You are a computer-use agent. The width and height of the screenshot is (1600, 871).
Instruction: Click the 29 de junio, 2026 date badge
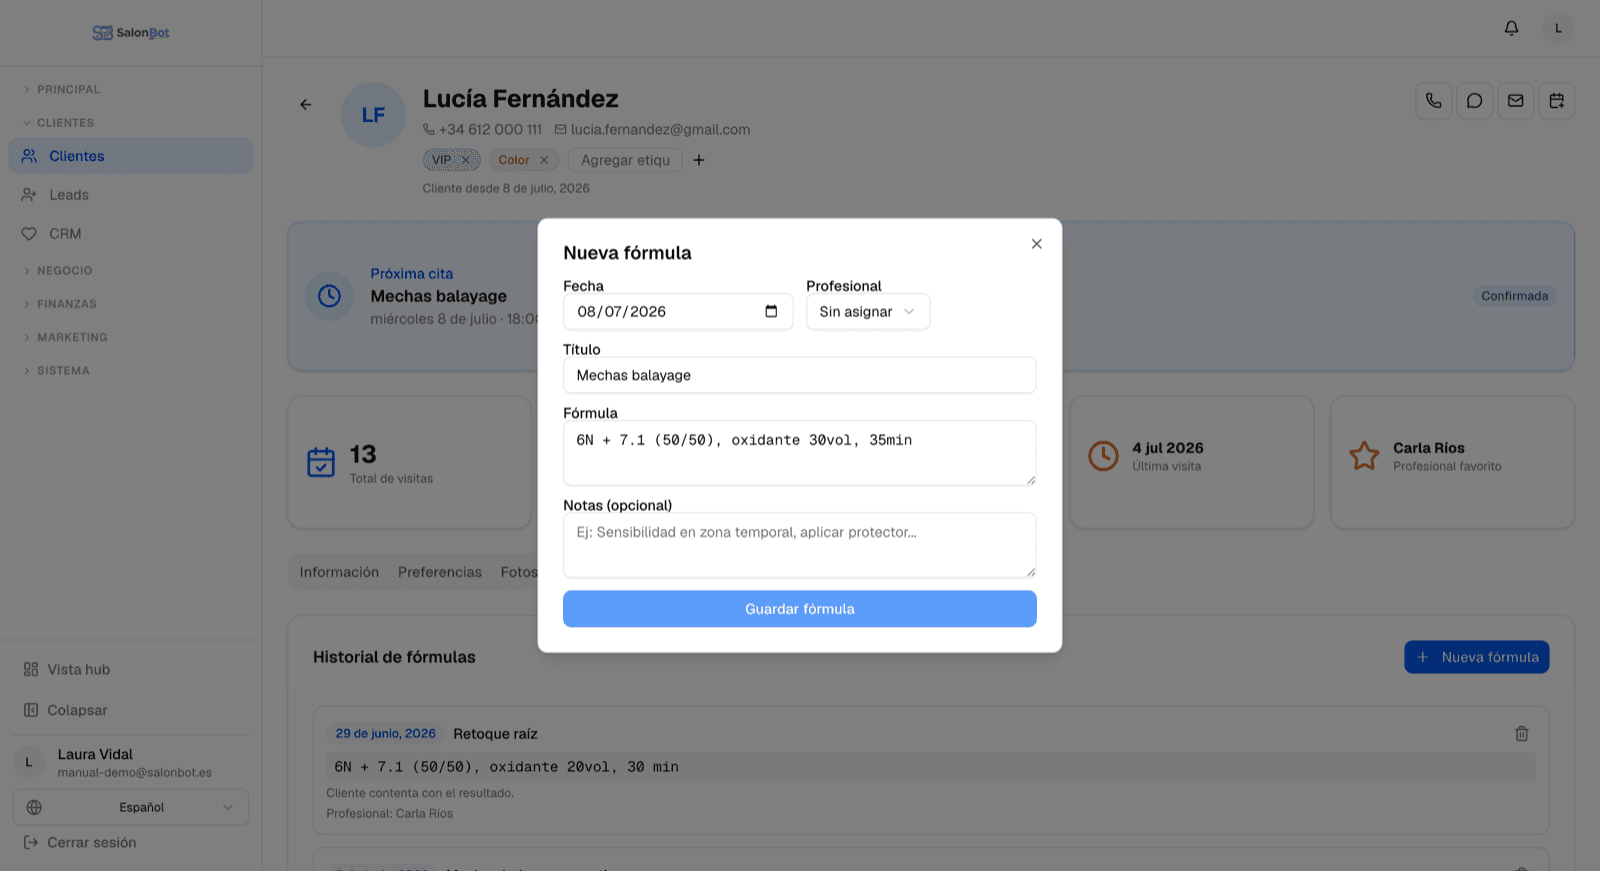(x=386, y=734)
